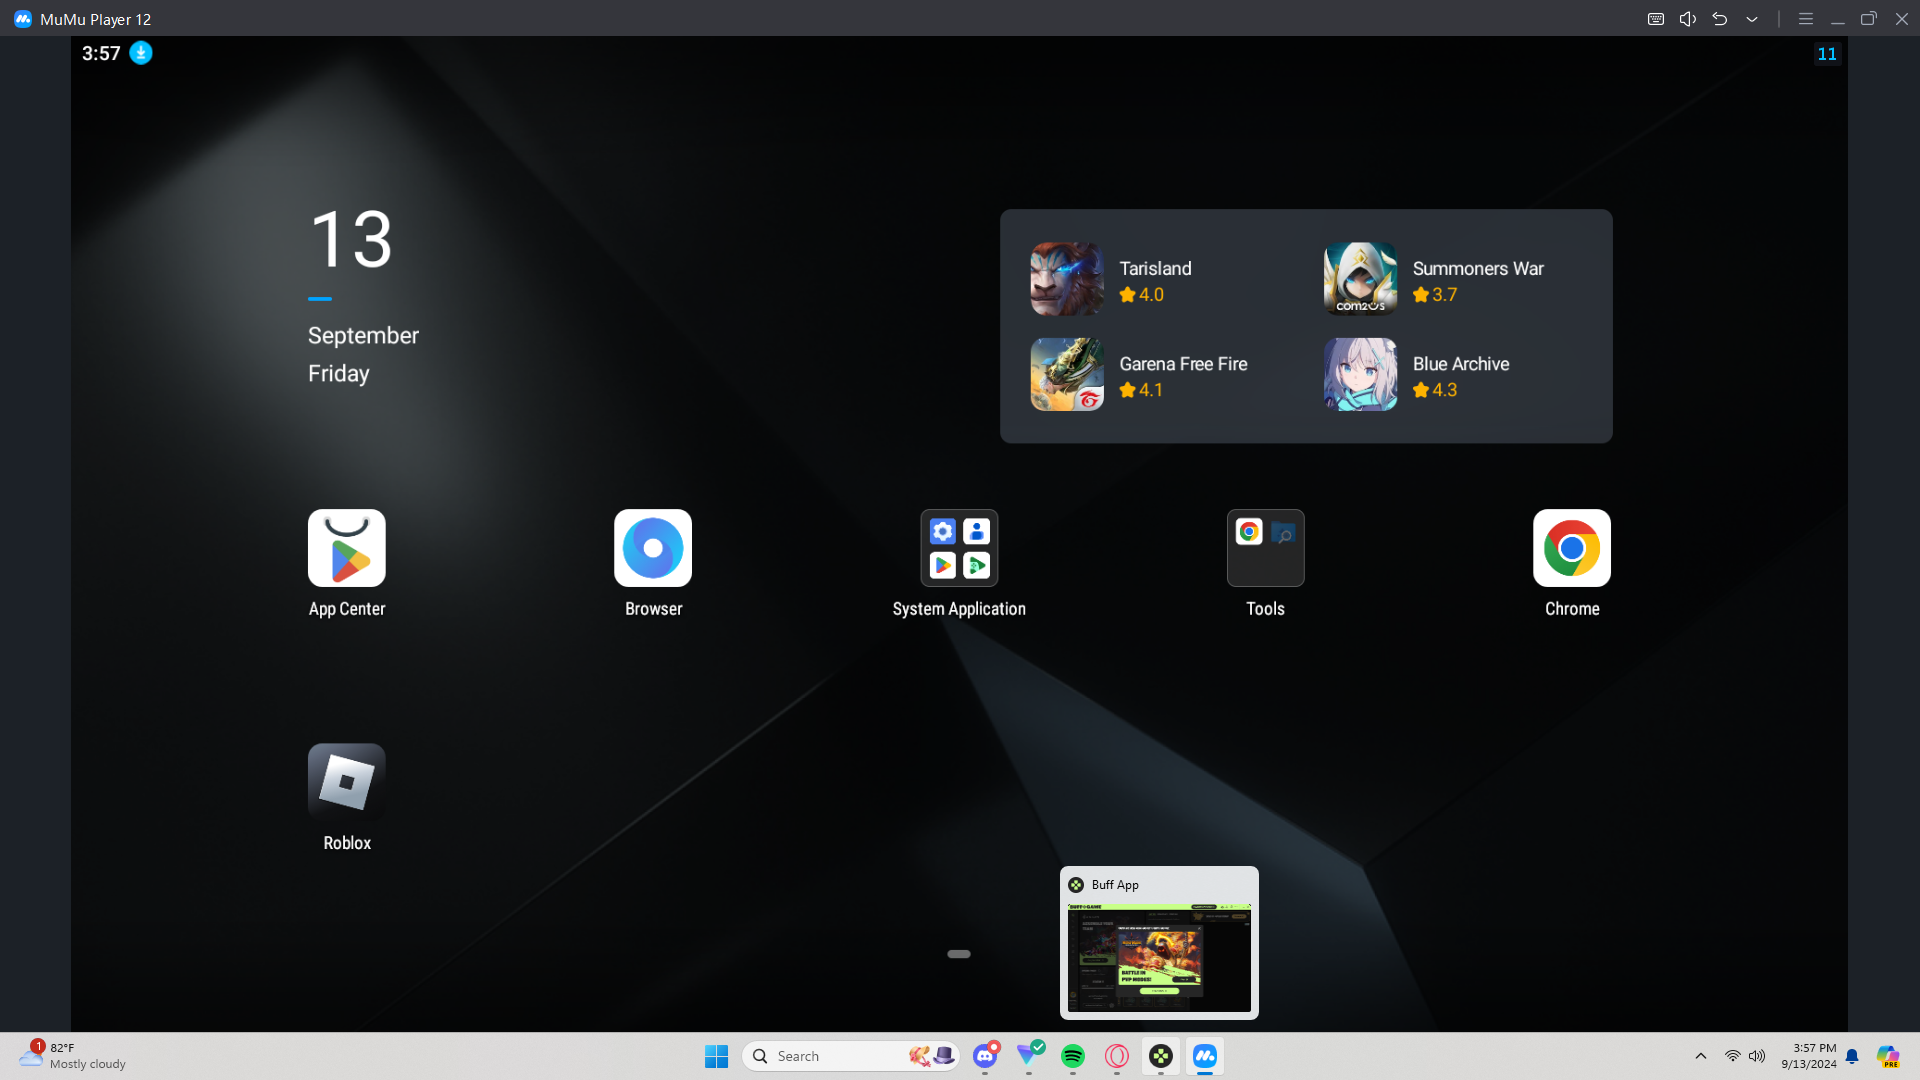This screenshot has width=1920, height=1080.
Task: Open the Opera browser from taskbar
Action: click(x=1117, y=1056)
